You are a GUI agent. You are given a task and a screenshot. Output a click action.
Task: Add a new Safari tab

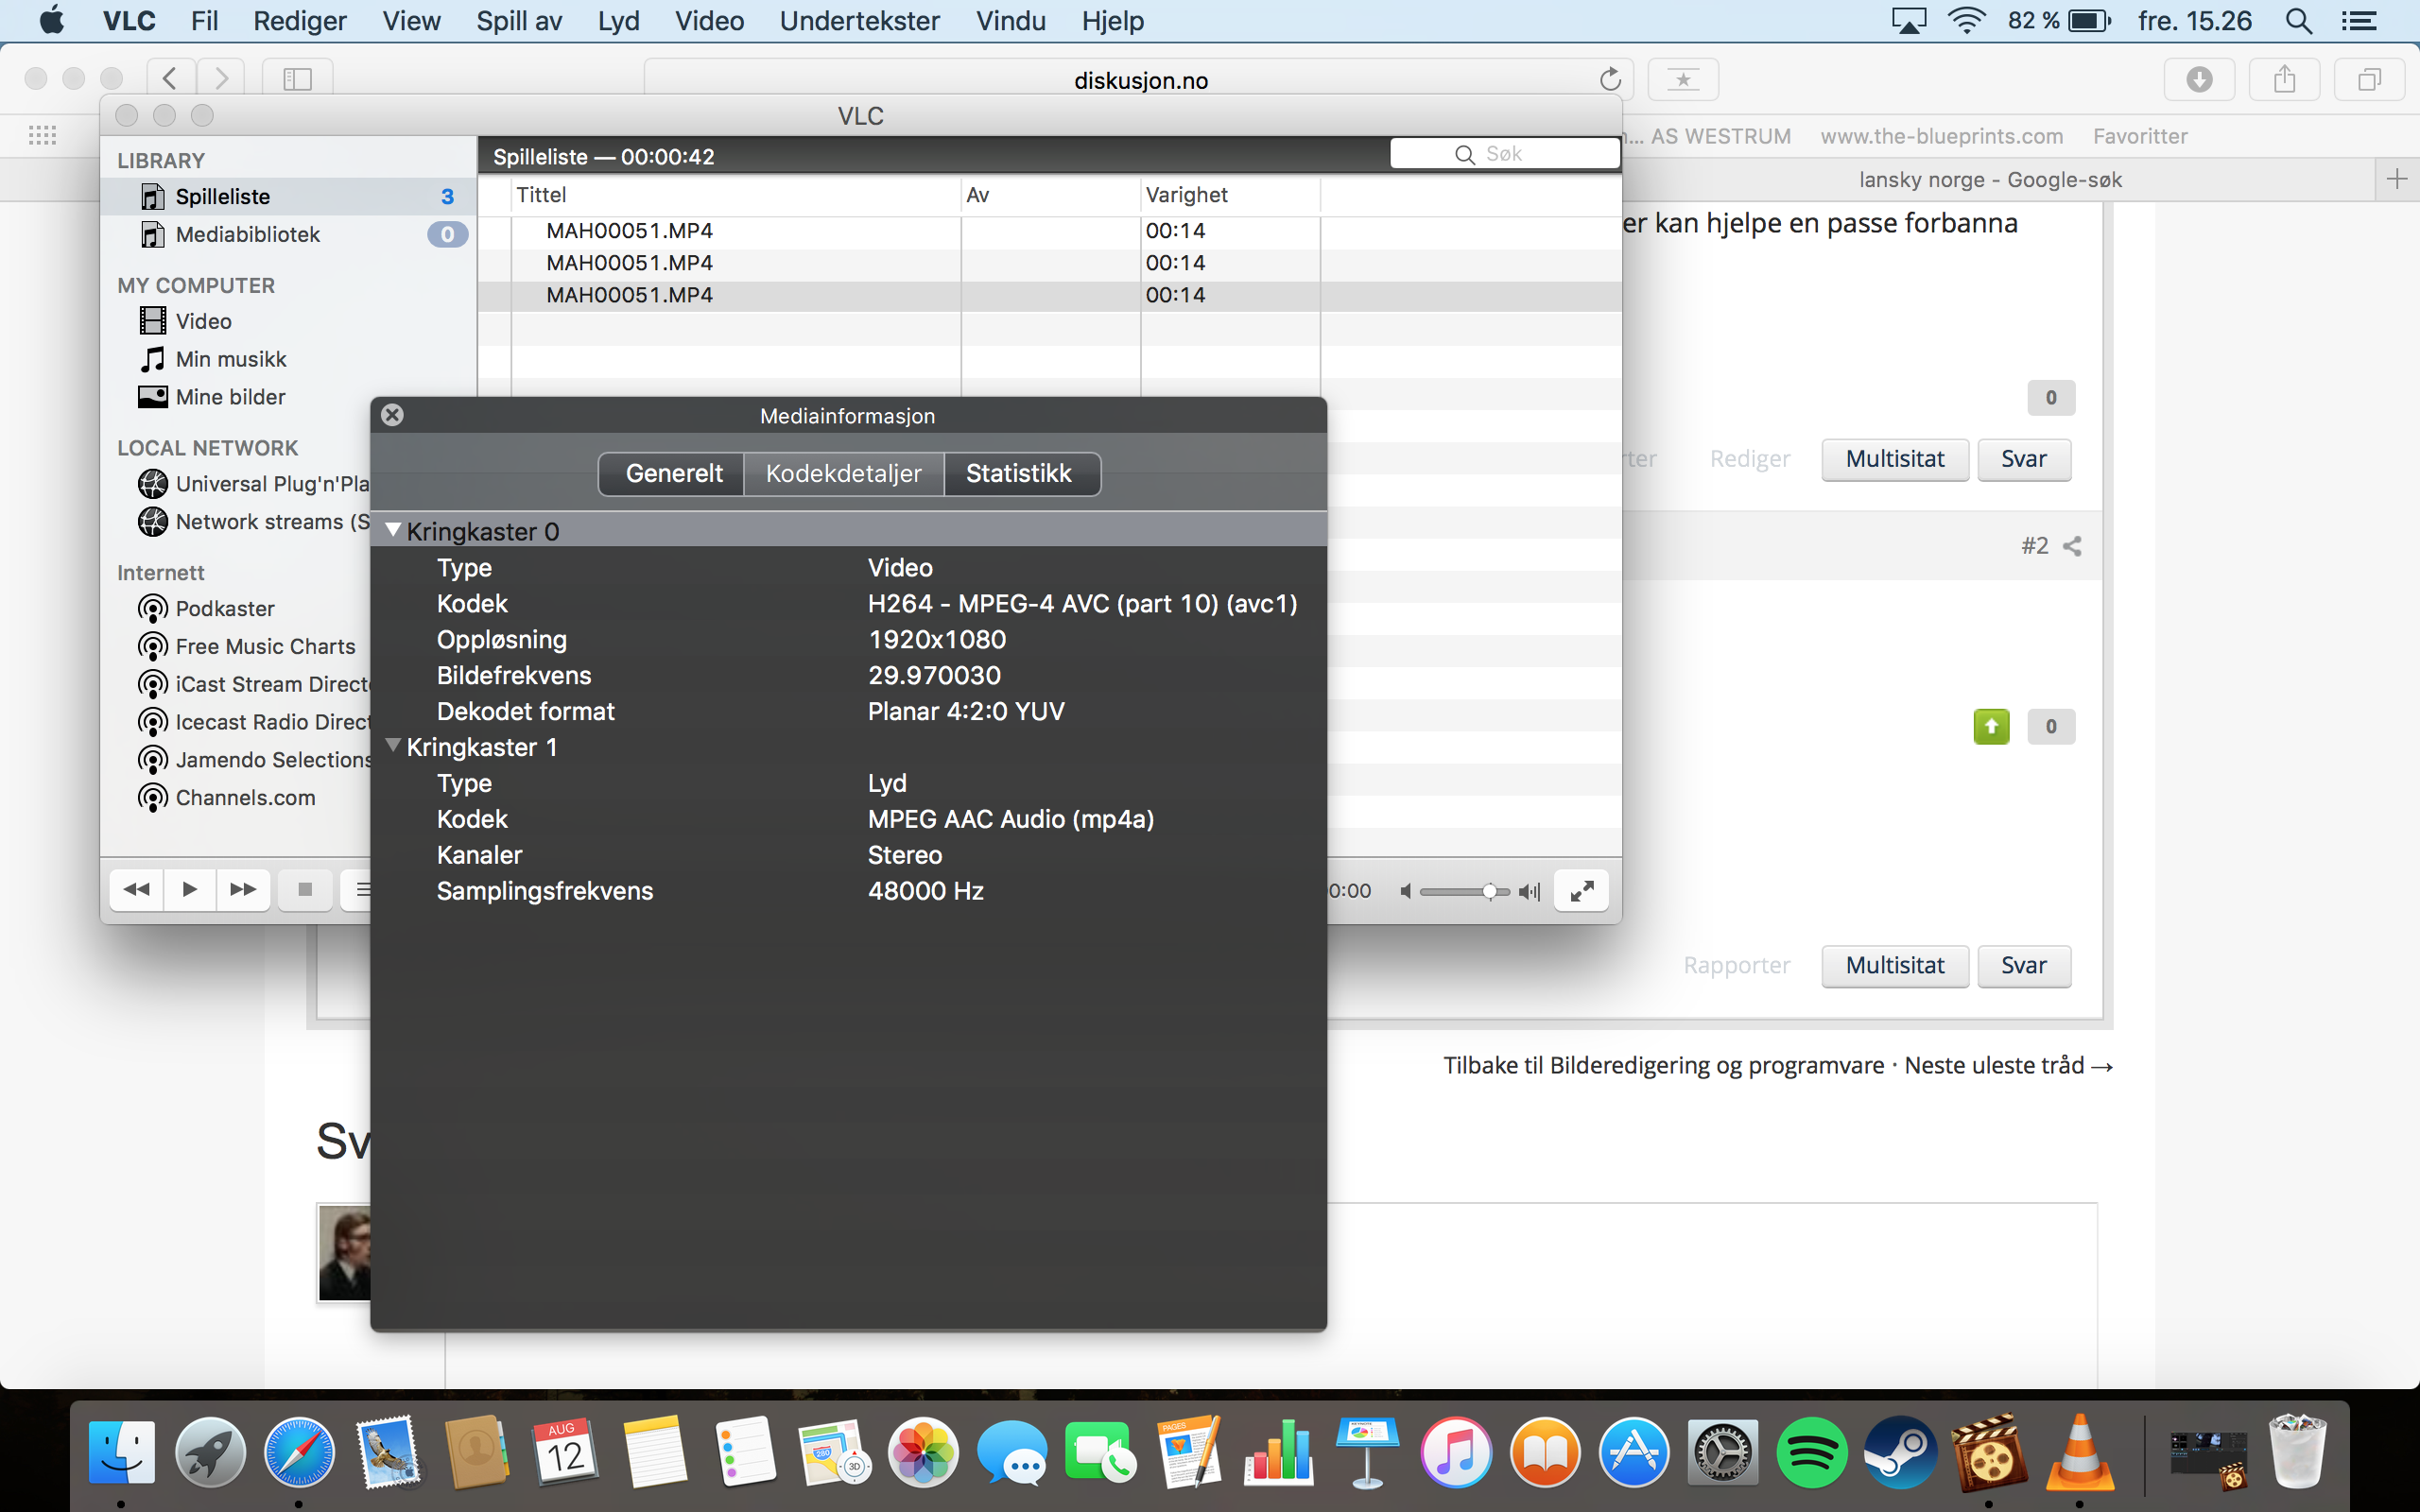coord(2396,180)
